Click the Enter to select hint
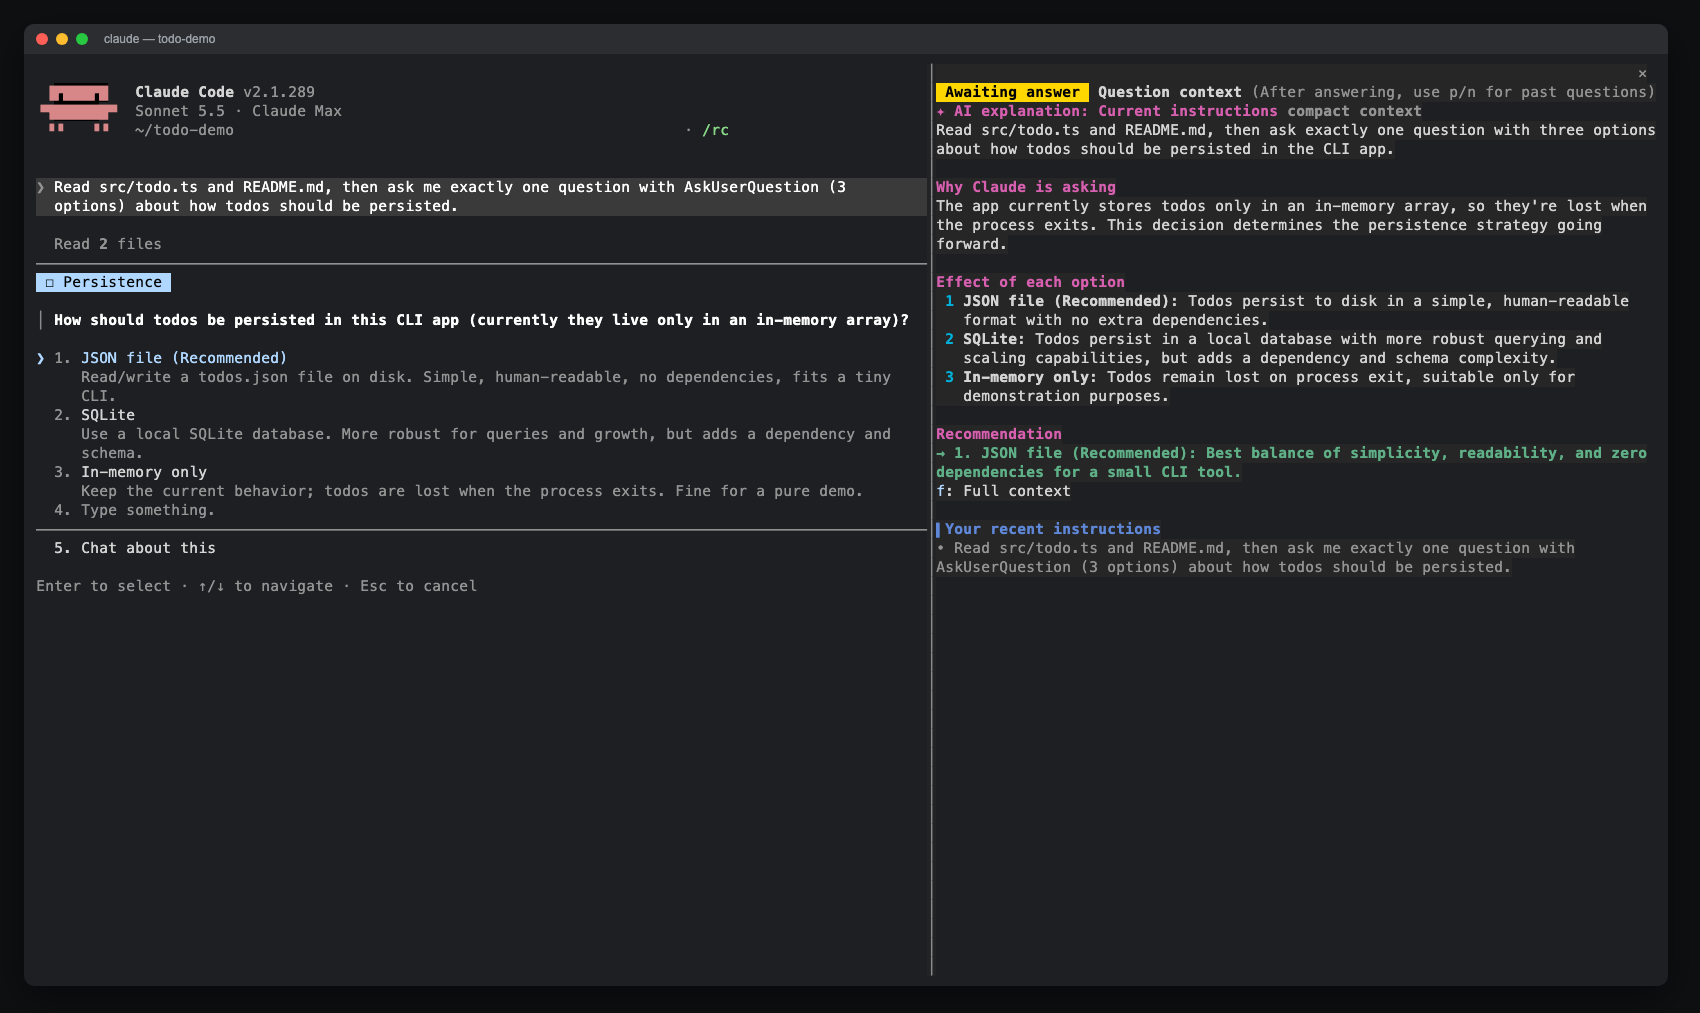Viewport: 1700px width, 1013px height. pos(103,586)
